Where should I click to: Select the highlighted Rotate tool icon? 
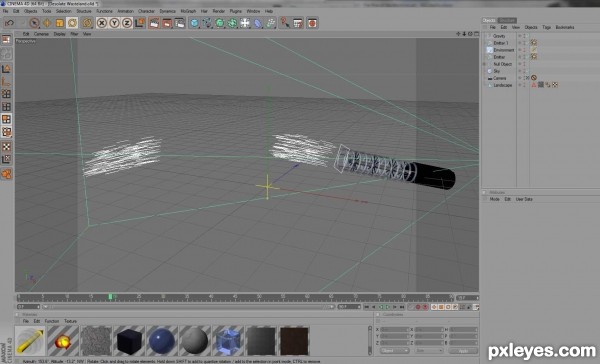click(x=72, y=23)
